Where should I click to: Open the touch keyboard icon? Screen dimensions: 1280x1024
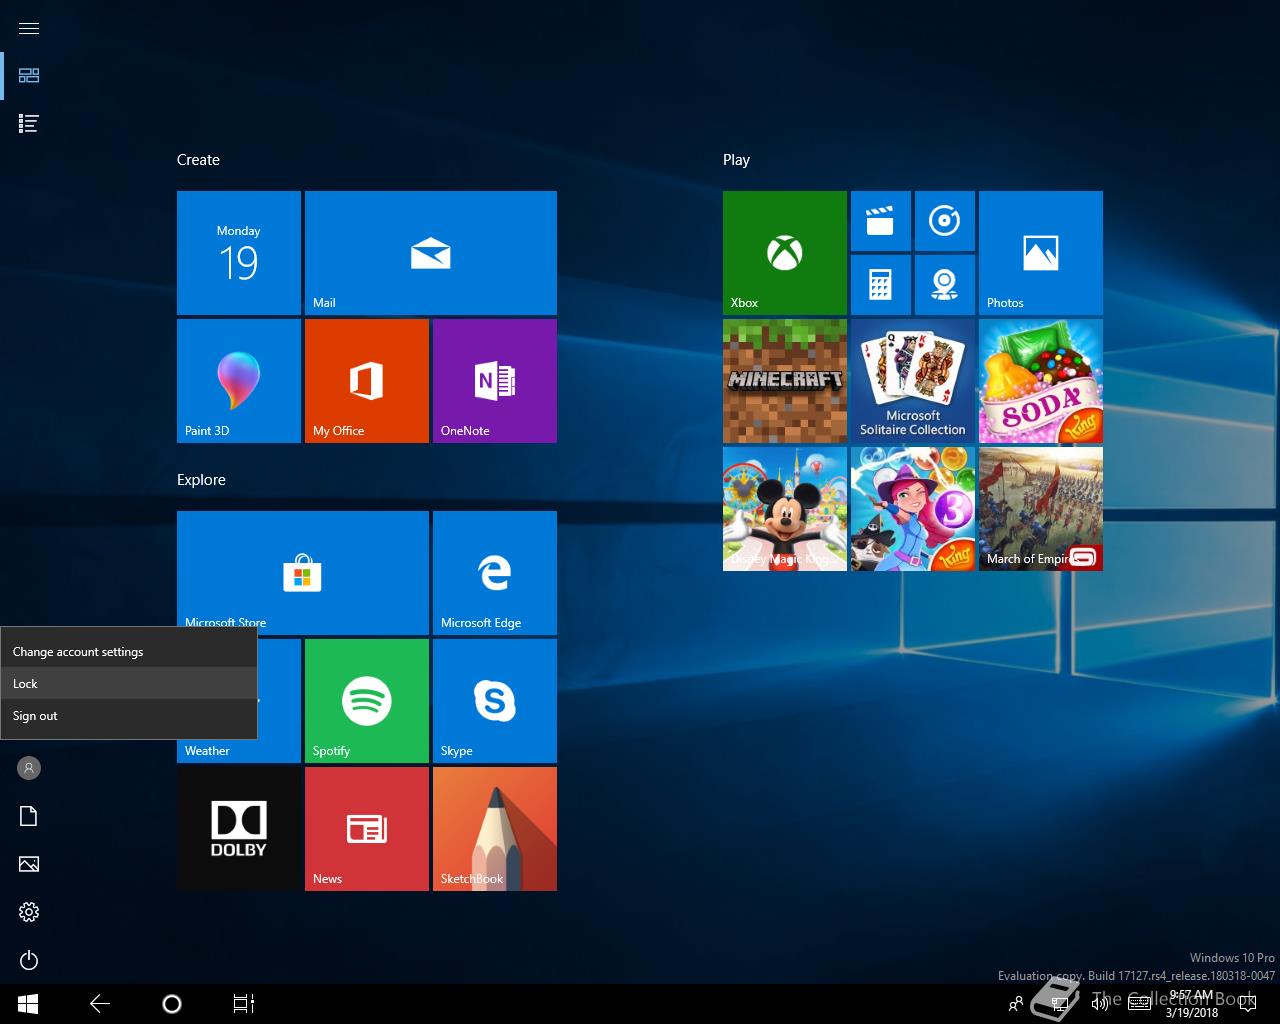(1139, 1004)
